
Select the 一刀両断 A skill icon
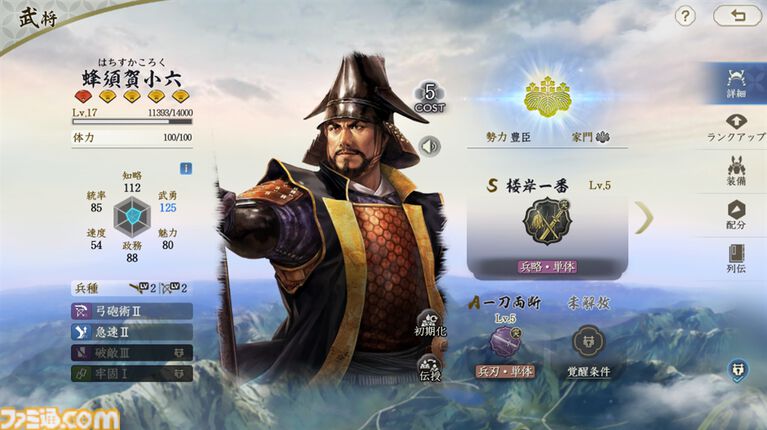[506, 342]
